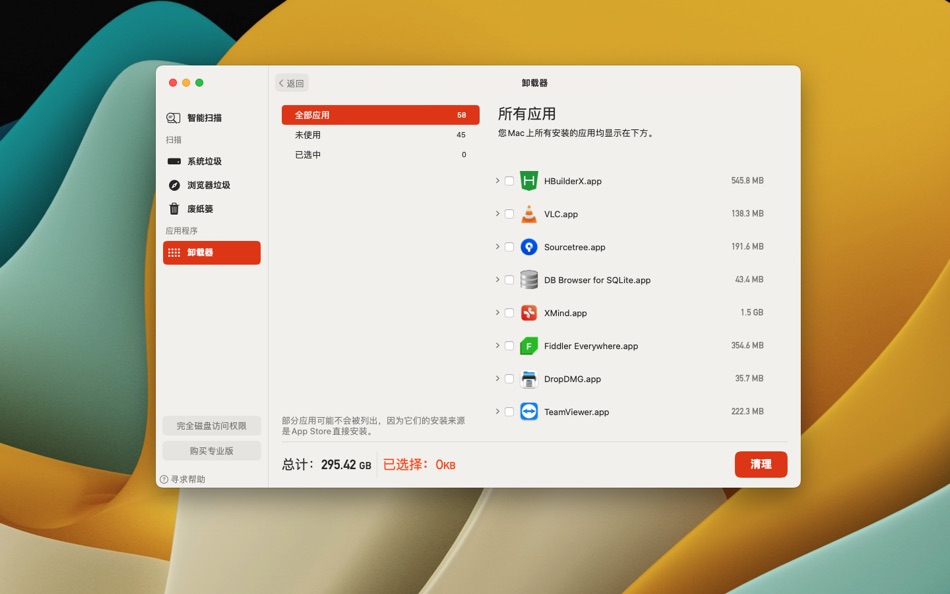Click the HBuilderX.app name
The image size is (950, 594).
click(x=573, y=181)
